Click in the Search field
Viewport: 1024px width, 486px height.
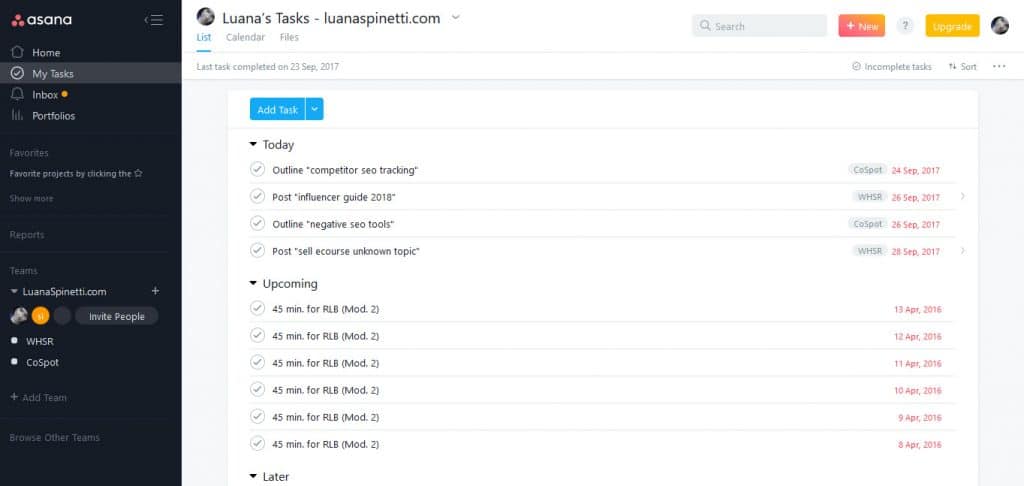point(765,26)
